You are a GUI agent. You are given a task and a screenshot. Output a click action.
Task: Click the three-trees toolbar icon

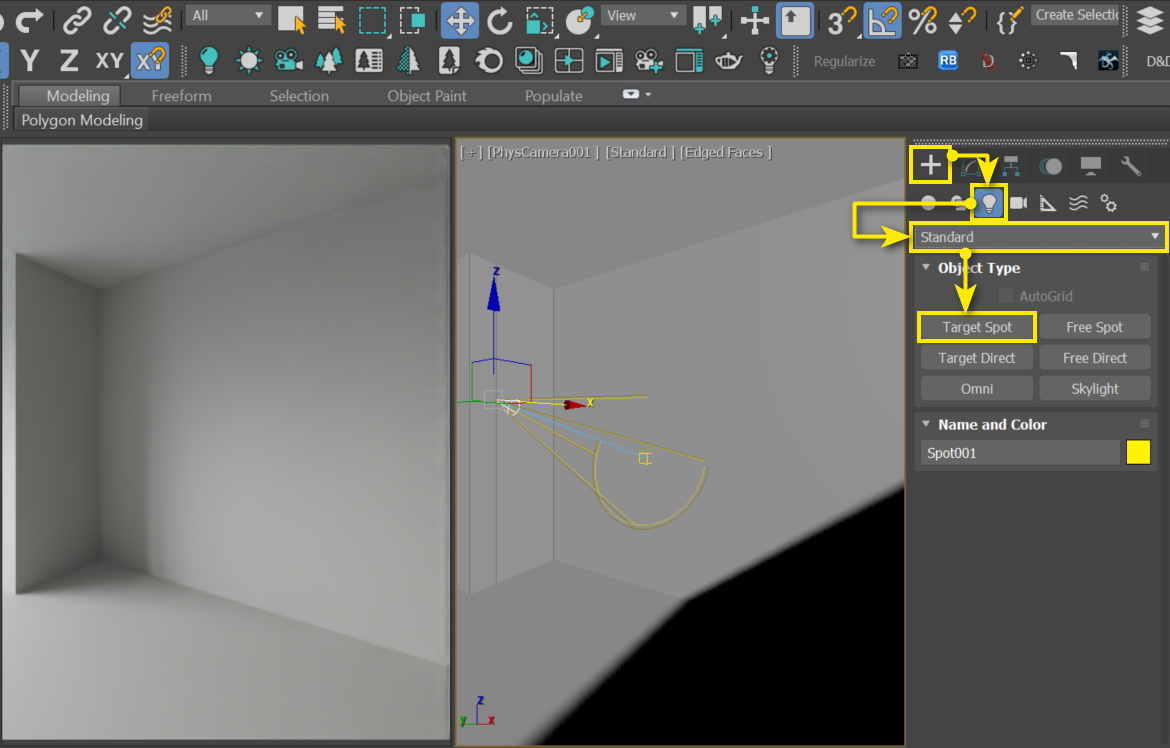click(328, 60)
